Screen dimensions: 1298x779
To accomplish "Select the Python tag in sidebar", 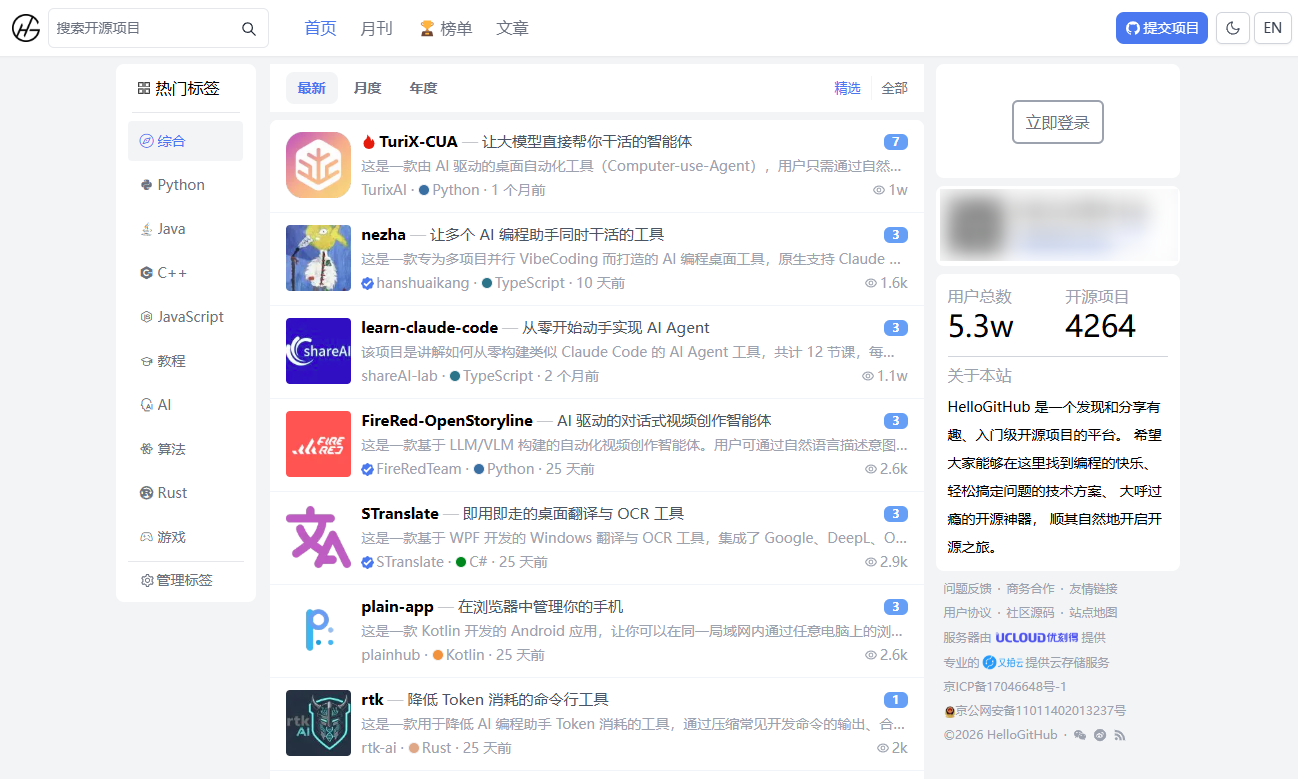I will tap(180, 185).
